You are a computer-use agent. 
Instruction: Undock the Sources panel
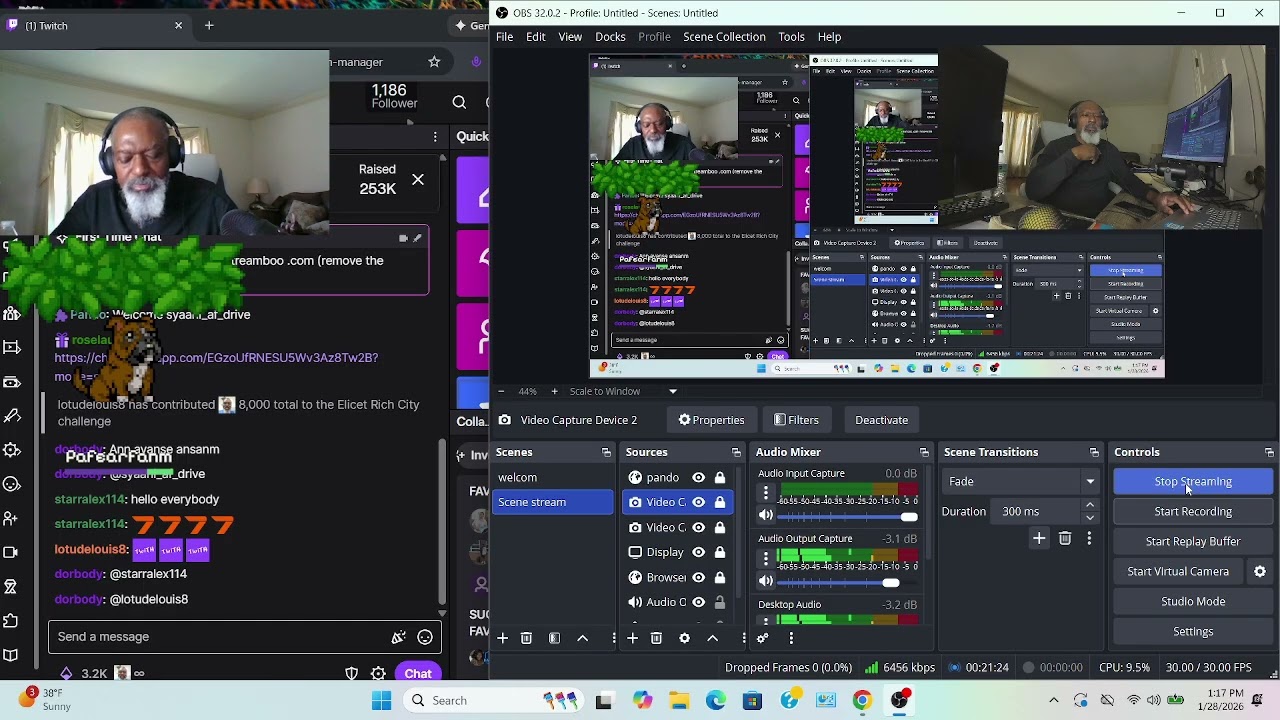[736, 453]
